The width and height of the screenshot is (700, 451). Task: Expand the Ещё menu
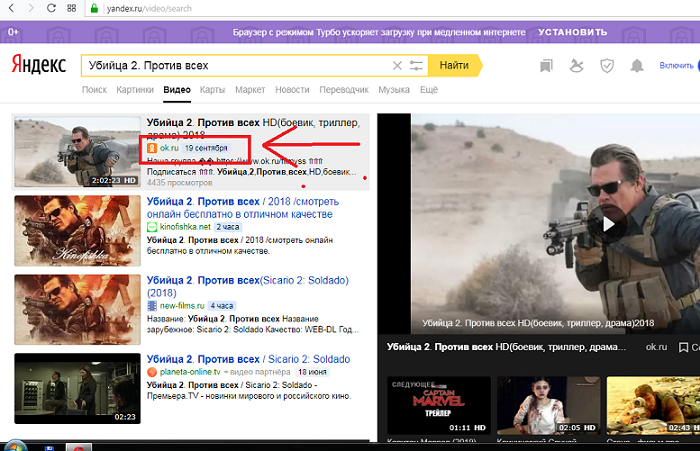coord(429,90)
